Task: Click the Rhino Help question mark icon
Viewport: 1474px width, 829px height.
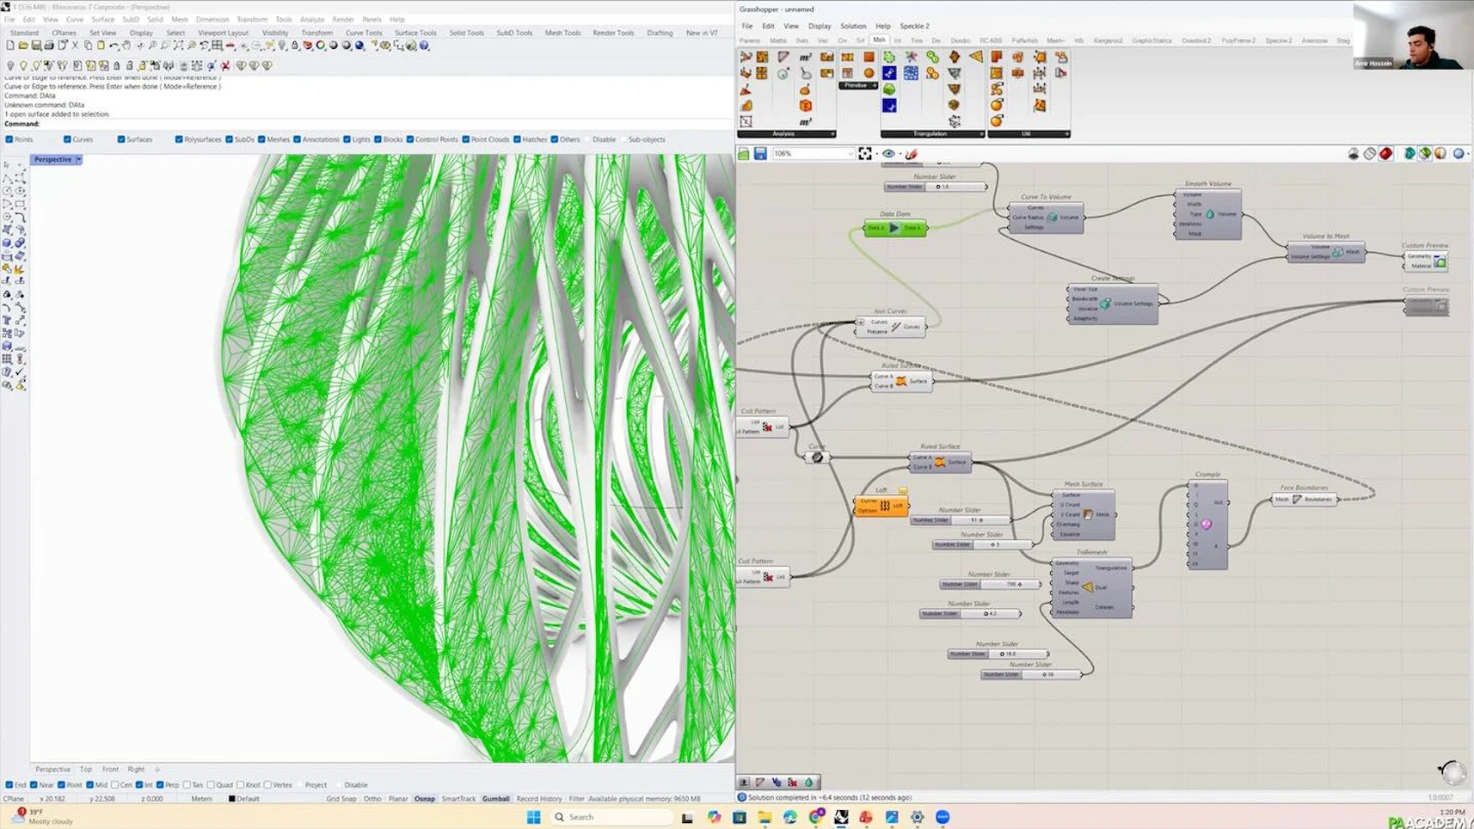Action: [424, 46]
